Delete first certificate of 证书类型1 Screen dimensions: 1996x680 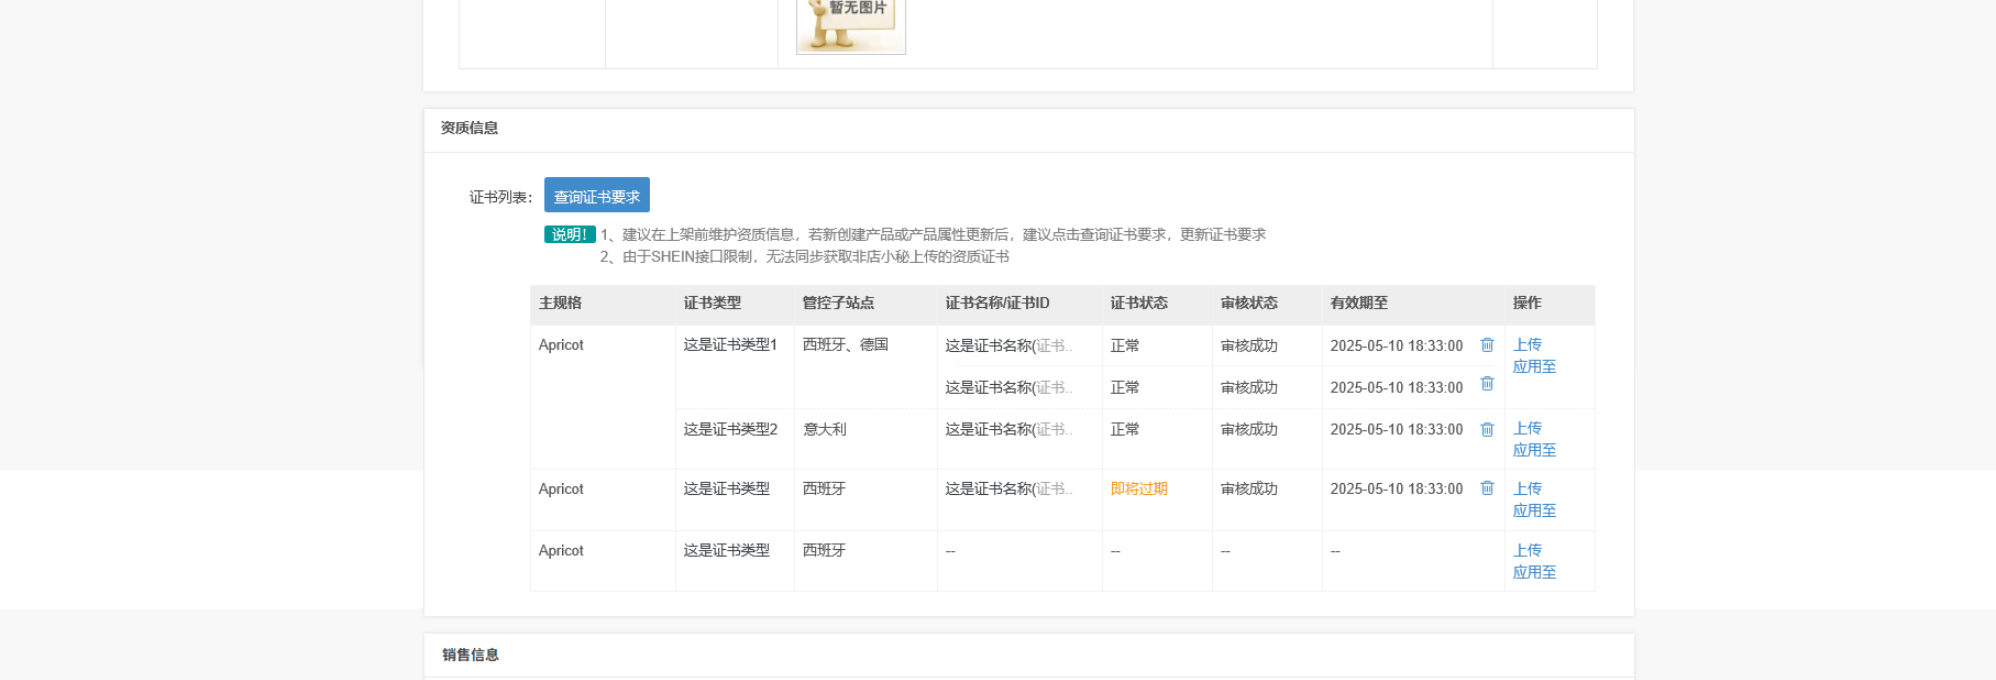pos(1487,345)
